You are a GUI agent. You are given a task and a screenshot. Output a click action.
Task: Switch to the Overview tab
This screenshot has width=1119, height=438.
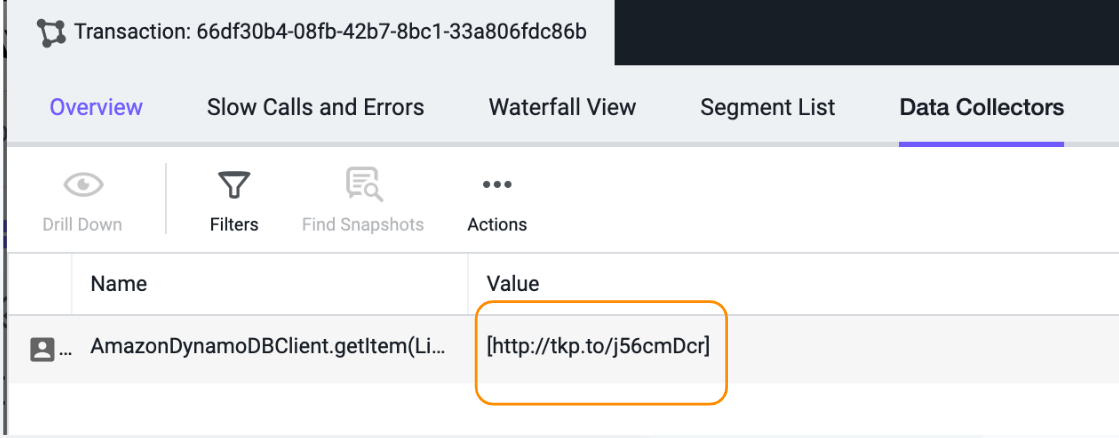pos(96,107)
